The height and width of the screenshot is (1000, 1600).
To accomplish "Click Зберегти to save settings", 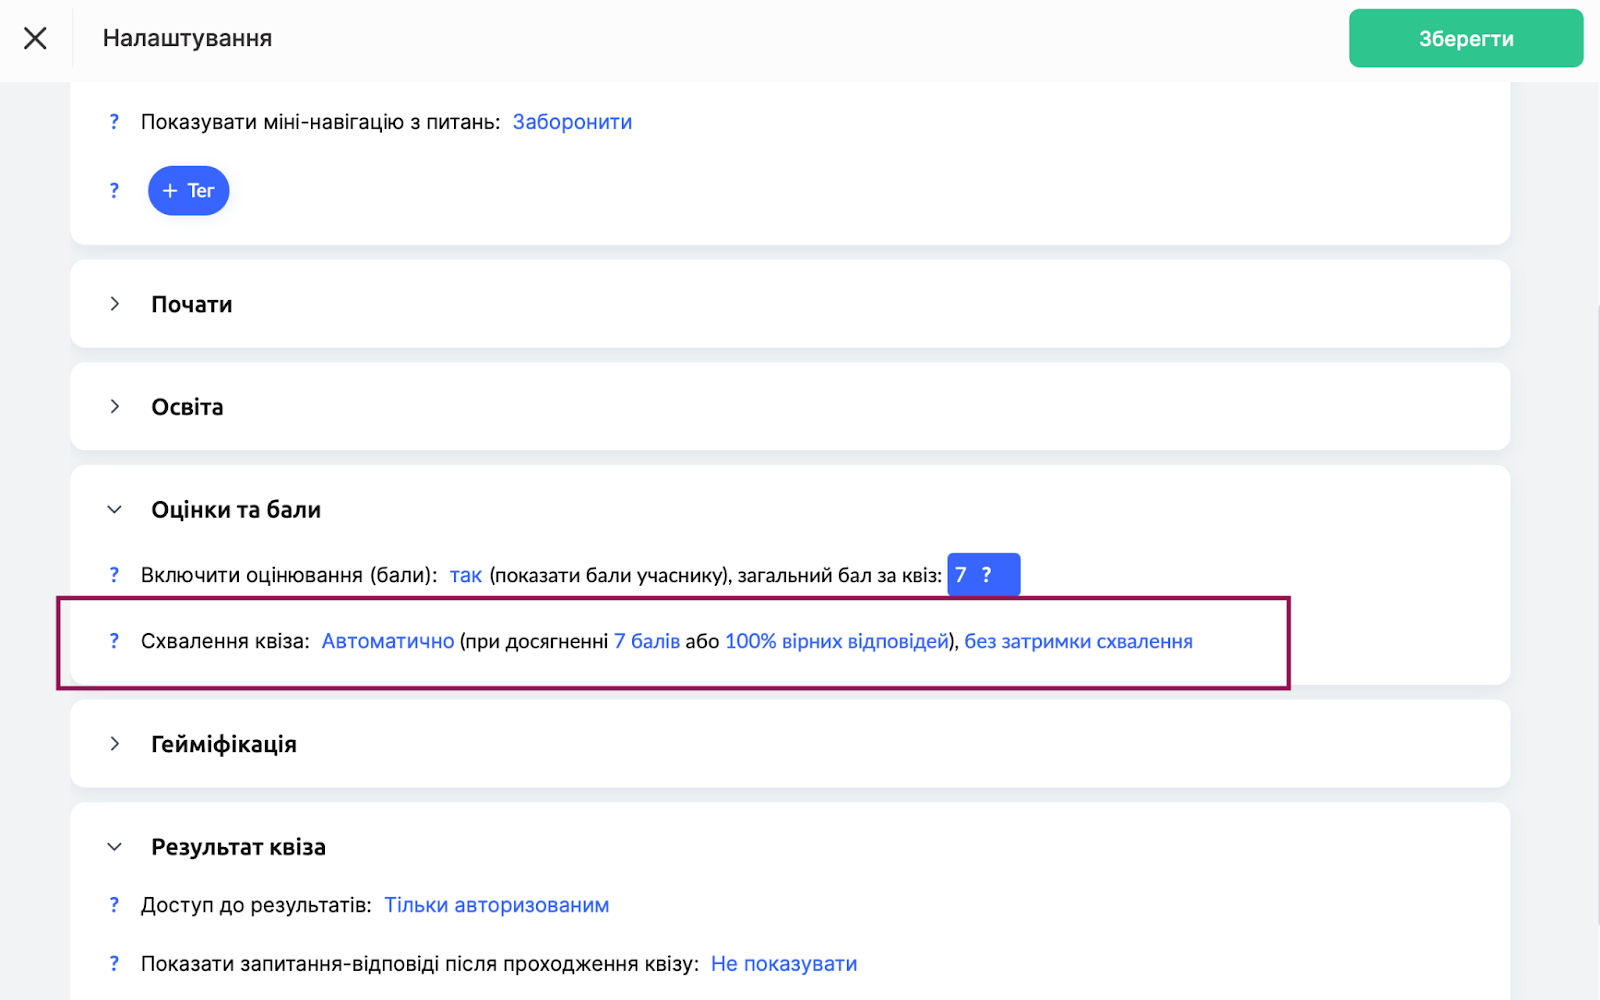I will (x=1465, y=39).
